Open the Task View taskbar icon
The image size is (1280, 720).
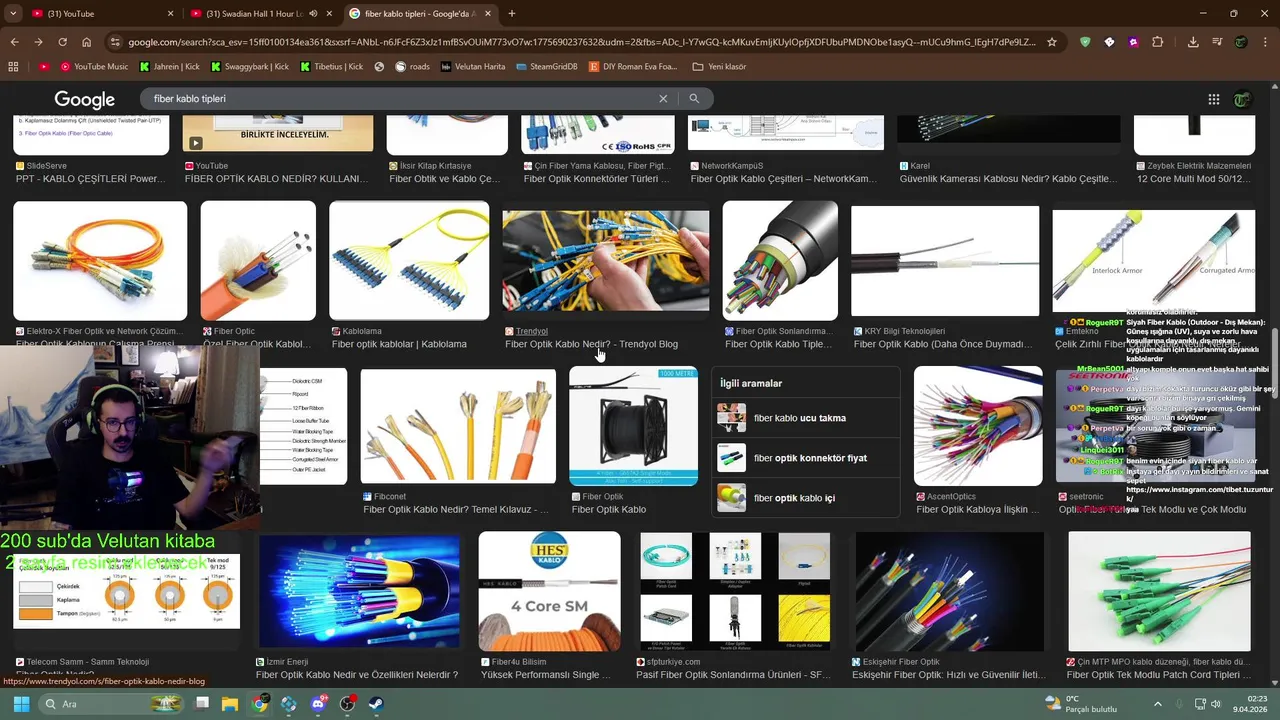202,704
